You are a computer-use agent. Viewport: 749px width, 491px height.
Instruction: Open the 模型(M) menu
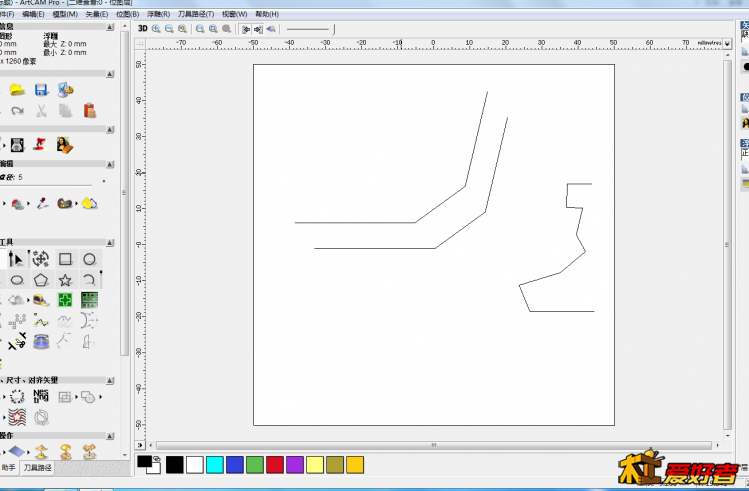[x=65, y=14]
